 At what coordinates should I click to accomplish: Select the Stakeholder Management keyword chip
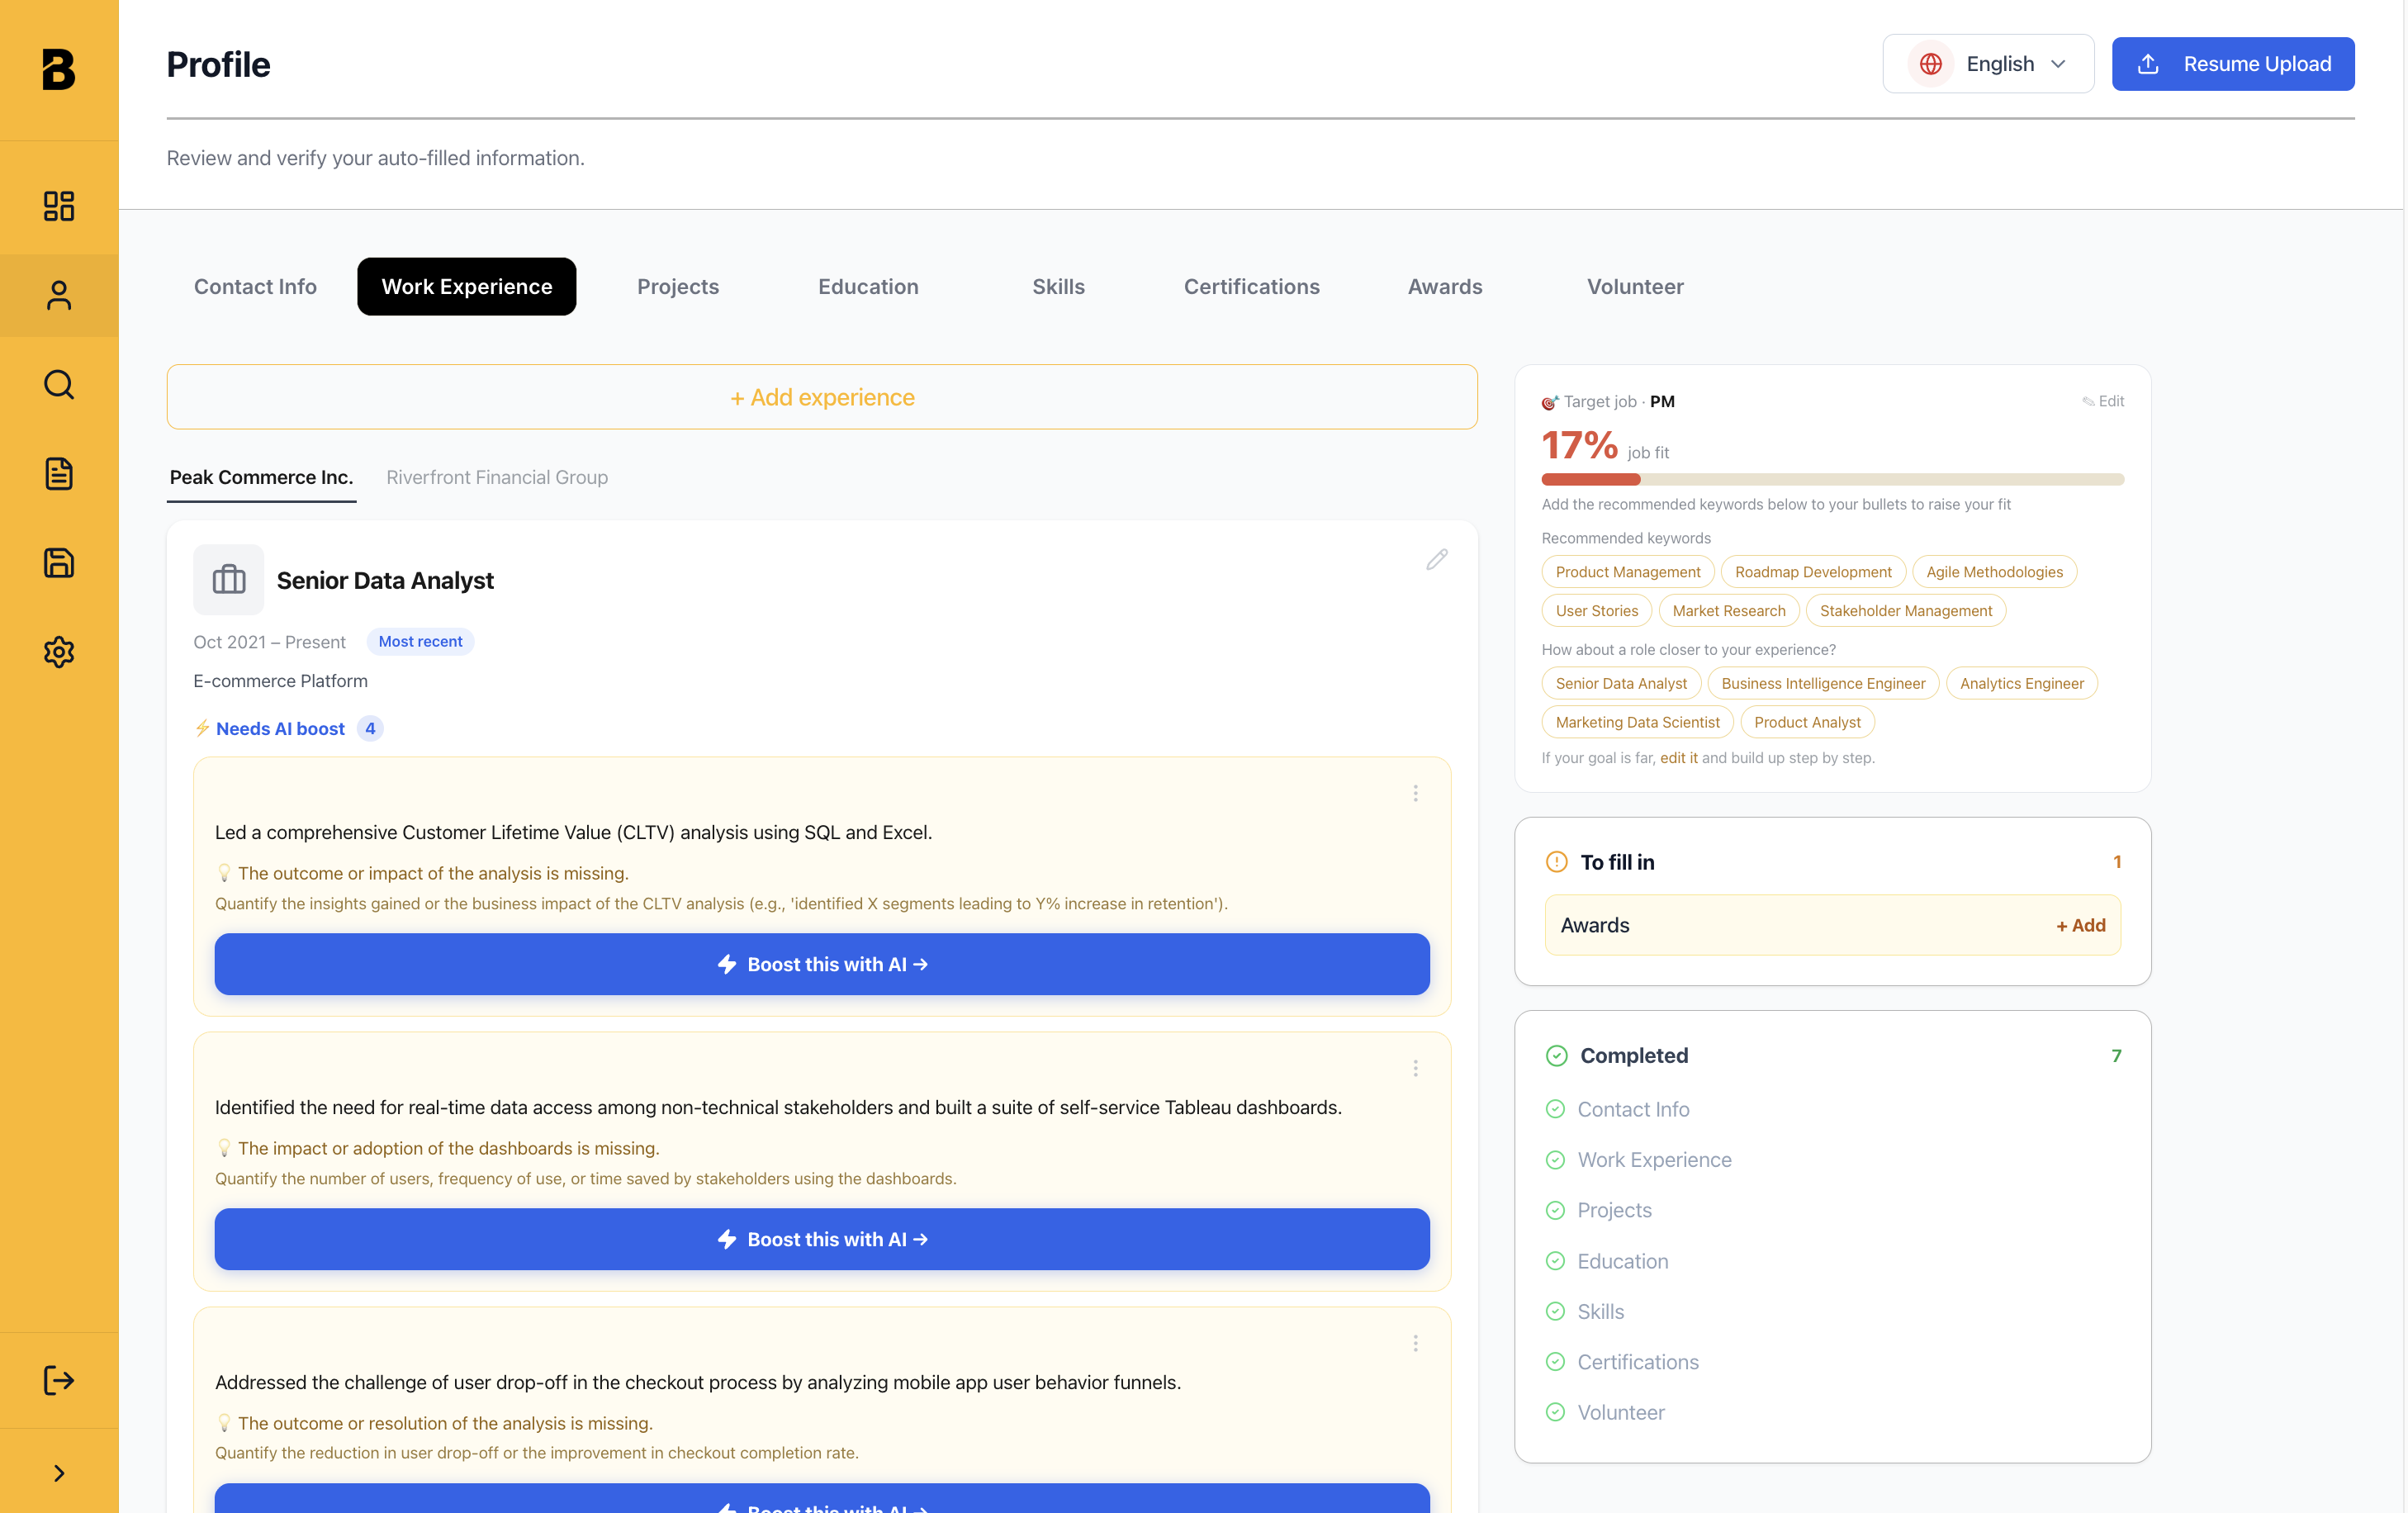point(1905,610)
